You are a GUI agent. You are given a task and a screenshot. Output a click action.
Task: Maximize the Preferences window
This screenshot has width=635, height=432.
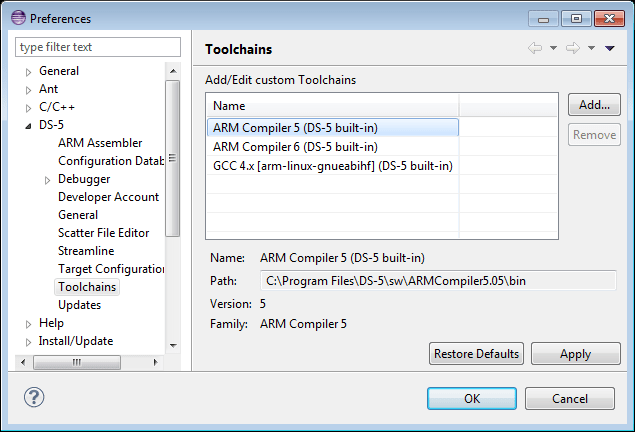(576, 19)
